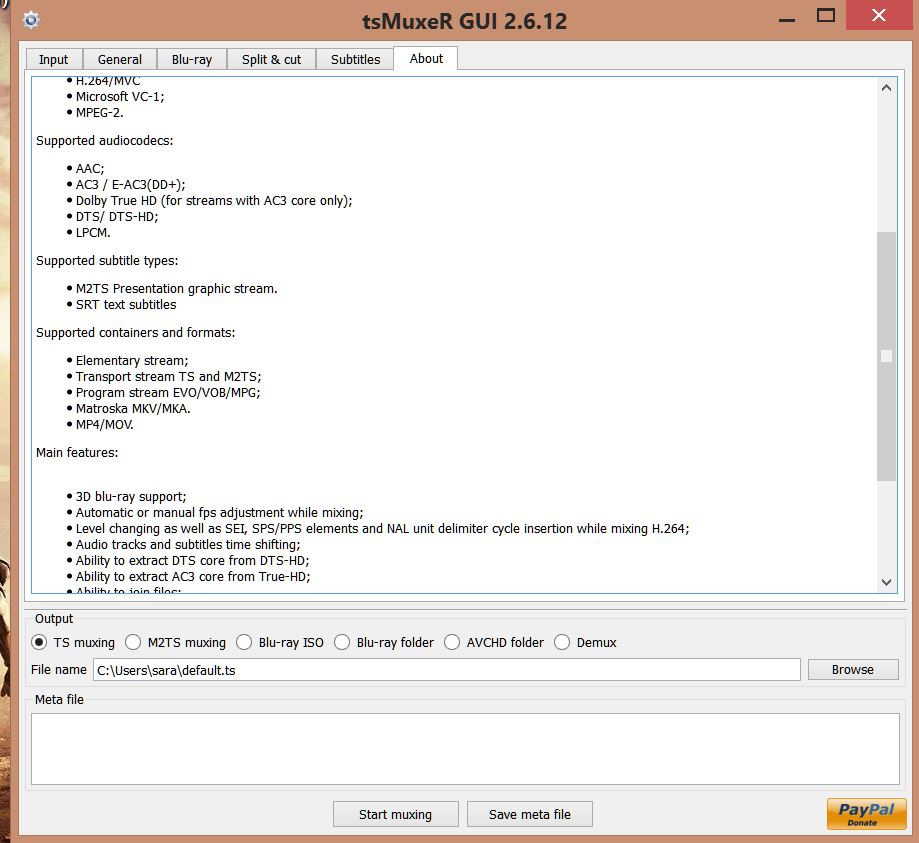This screenshot has width=919, height=843.
Task: Click 'M2TS Presentation graphic stream.' entry
Action: point(176,288)
